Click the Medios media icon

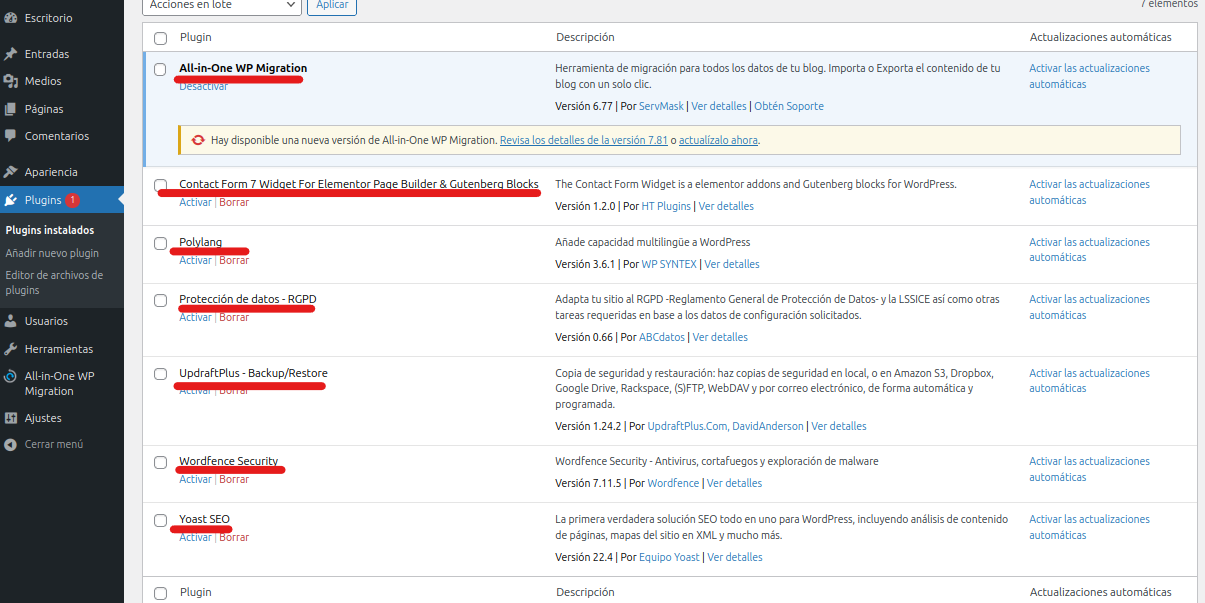click(11, 81)
